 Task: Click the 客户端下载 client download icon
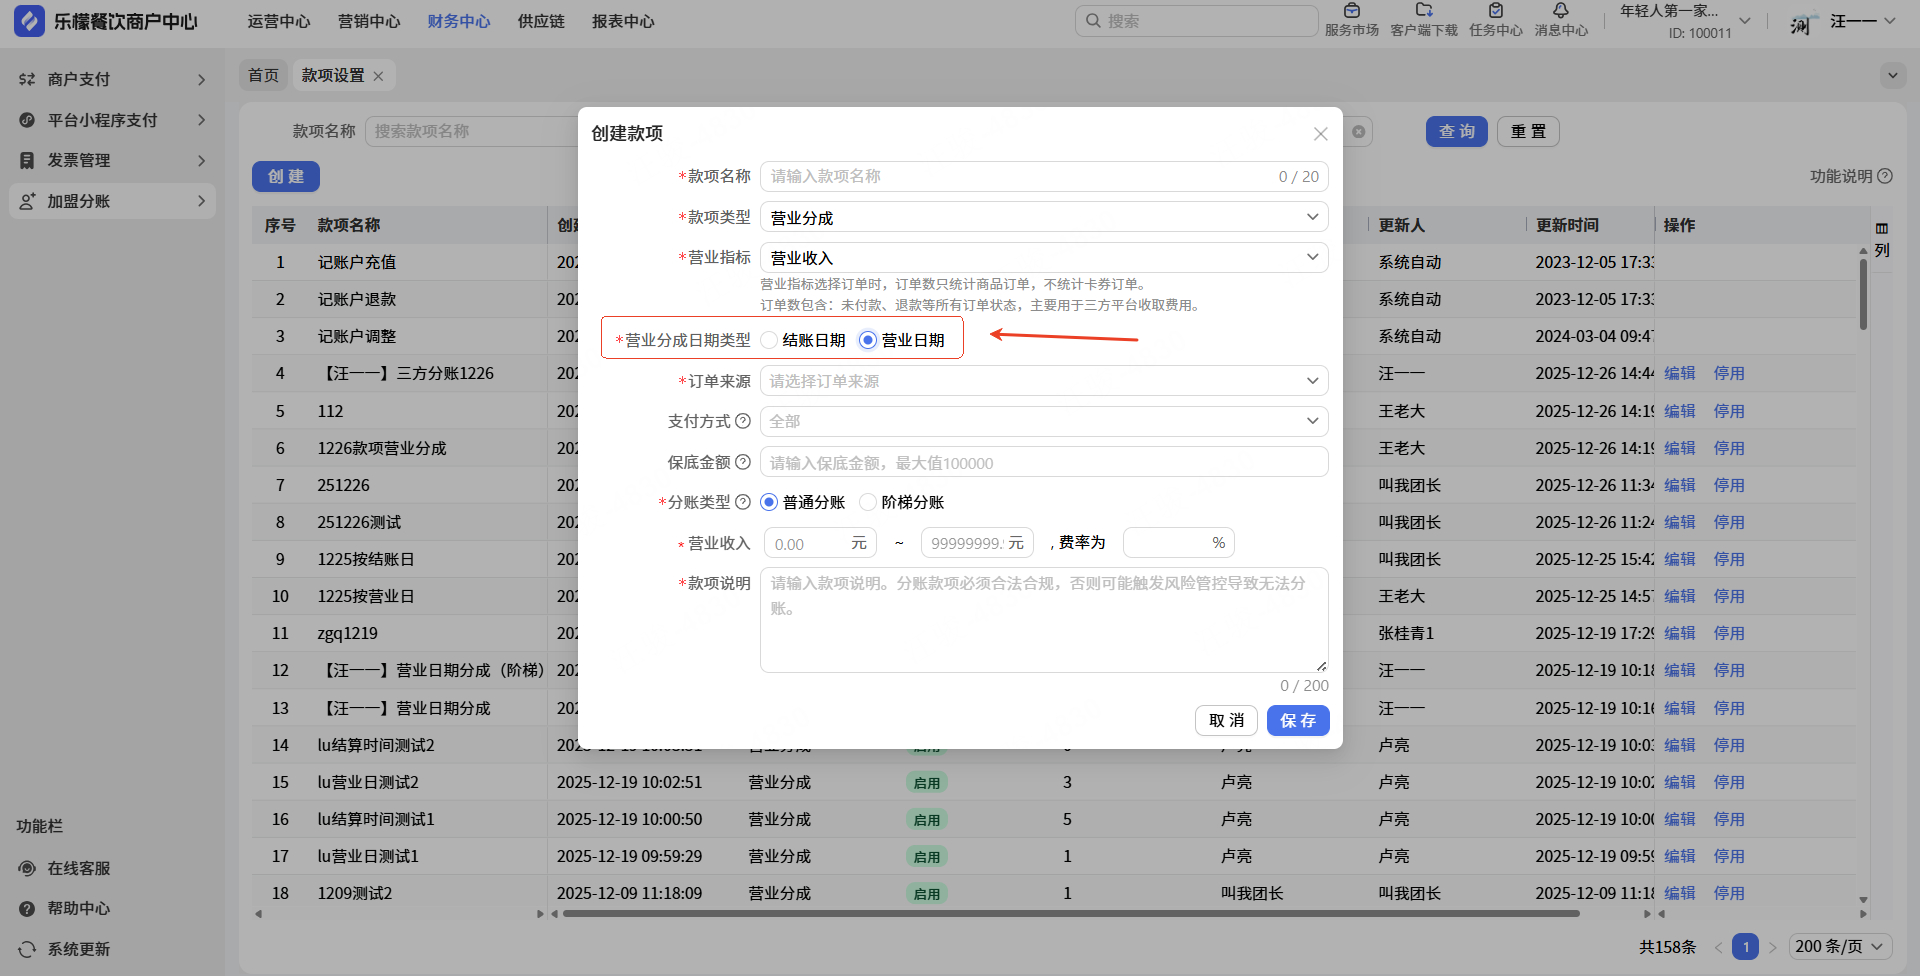tap(1423, 12)
